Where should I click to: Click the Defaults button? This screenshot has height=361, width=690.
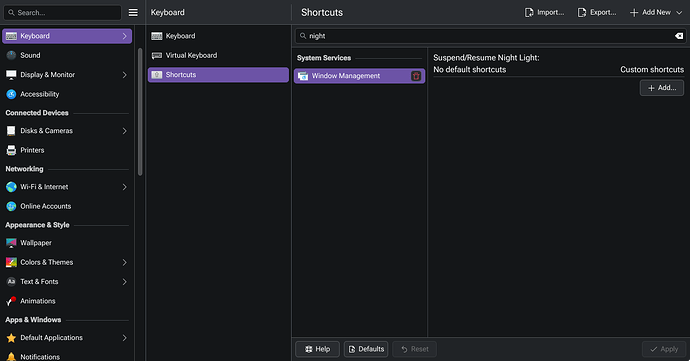366,349
